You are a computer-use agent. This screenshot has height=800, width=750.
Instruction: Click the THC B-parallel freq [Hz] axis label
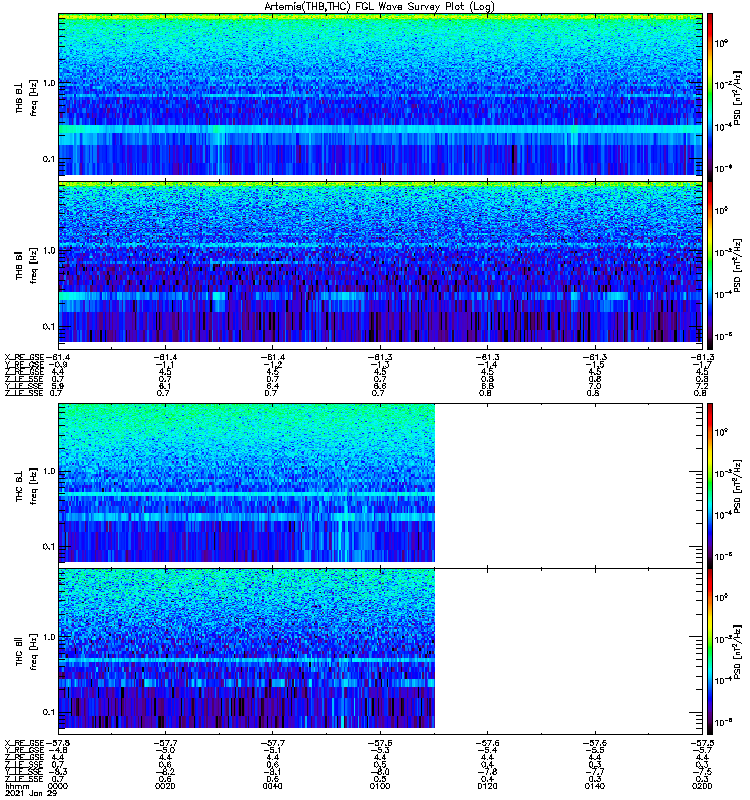[33, 652]
